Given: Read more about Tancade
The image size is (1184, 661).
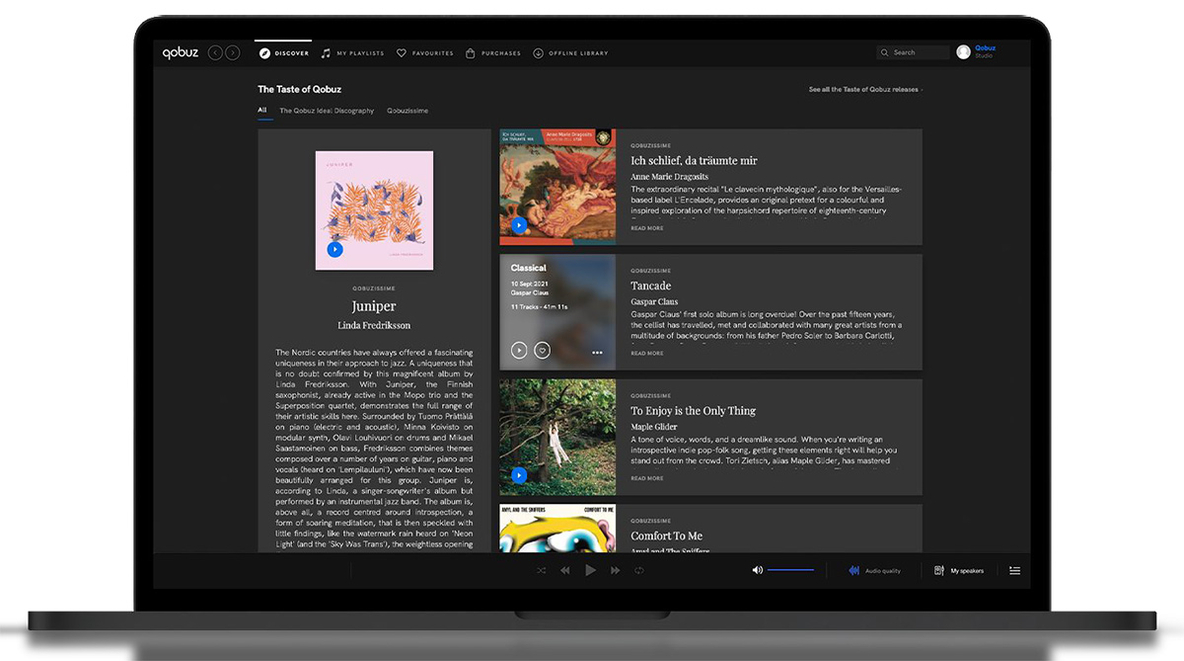Looking at the screenshot, I should point(647,354).
